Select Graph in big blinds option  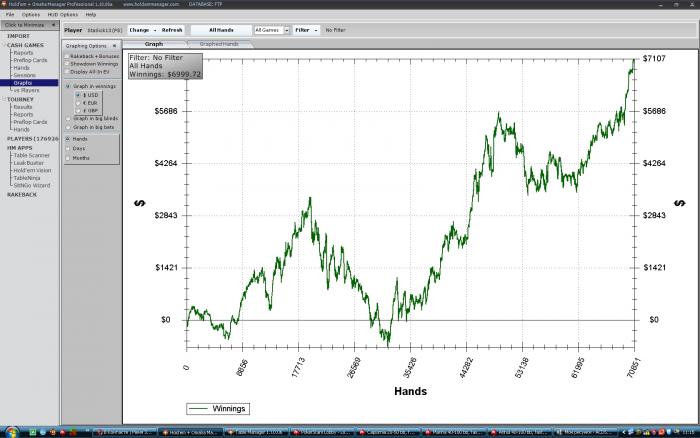pos(68,118)
